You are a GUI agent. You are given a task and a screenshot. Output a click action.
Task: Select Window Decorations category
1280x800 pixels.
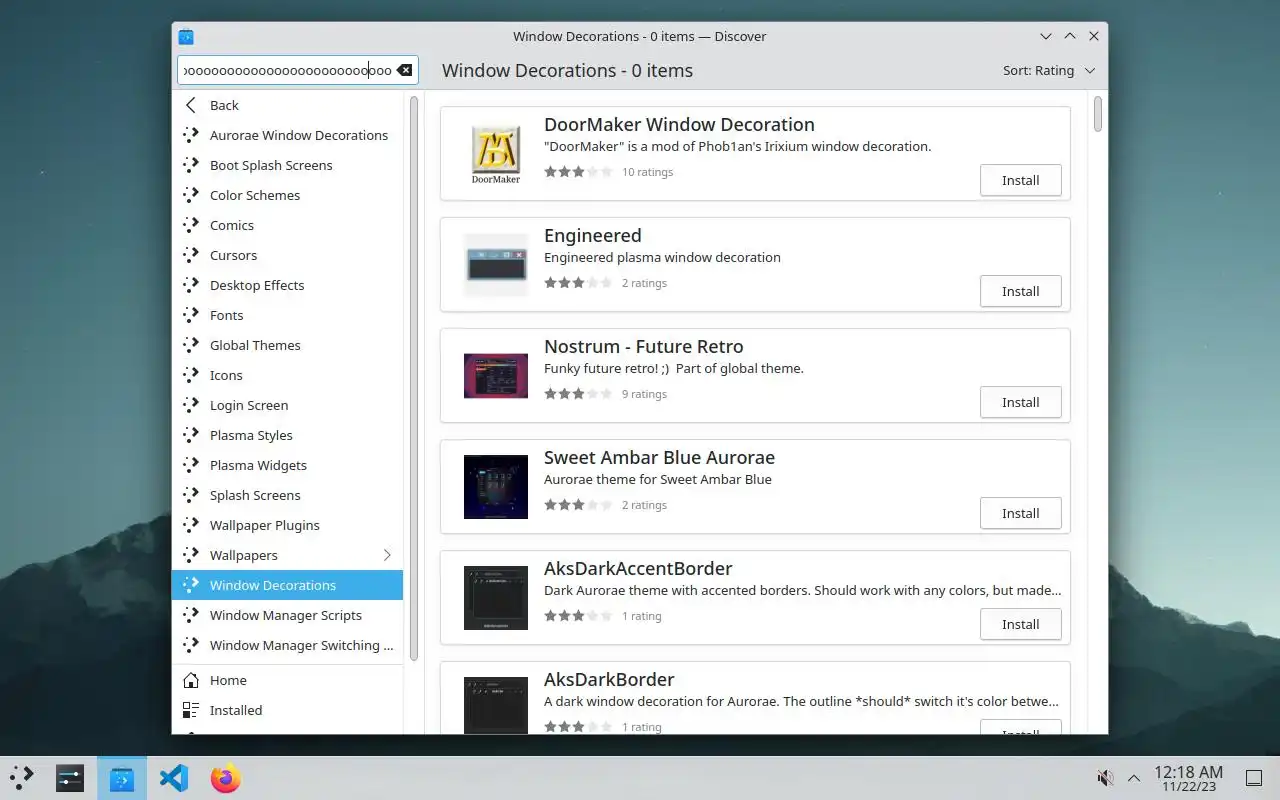pos(287,585)
